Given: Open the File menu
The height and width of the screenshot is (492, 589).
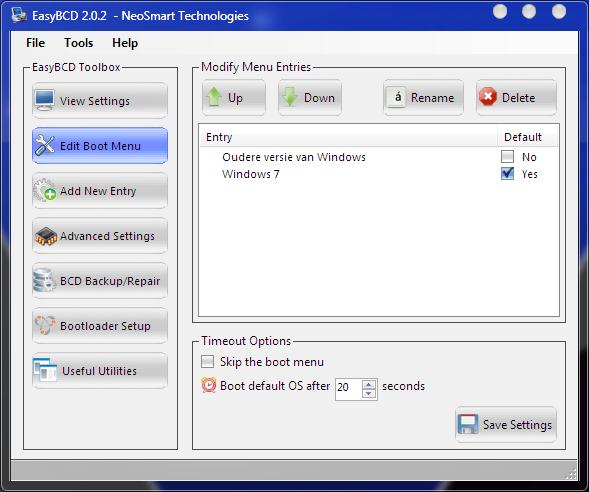Looking at the screenshot, I should click(x=36, y=43).
